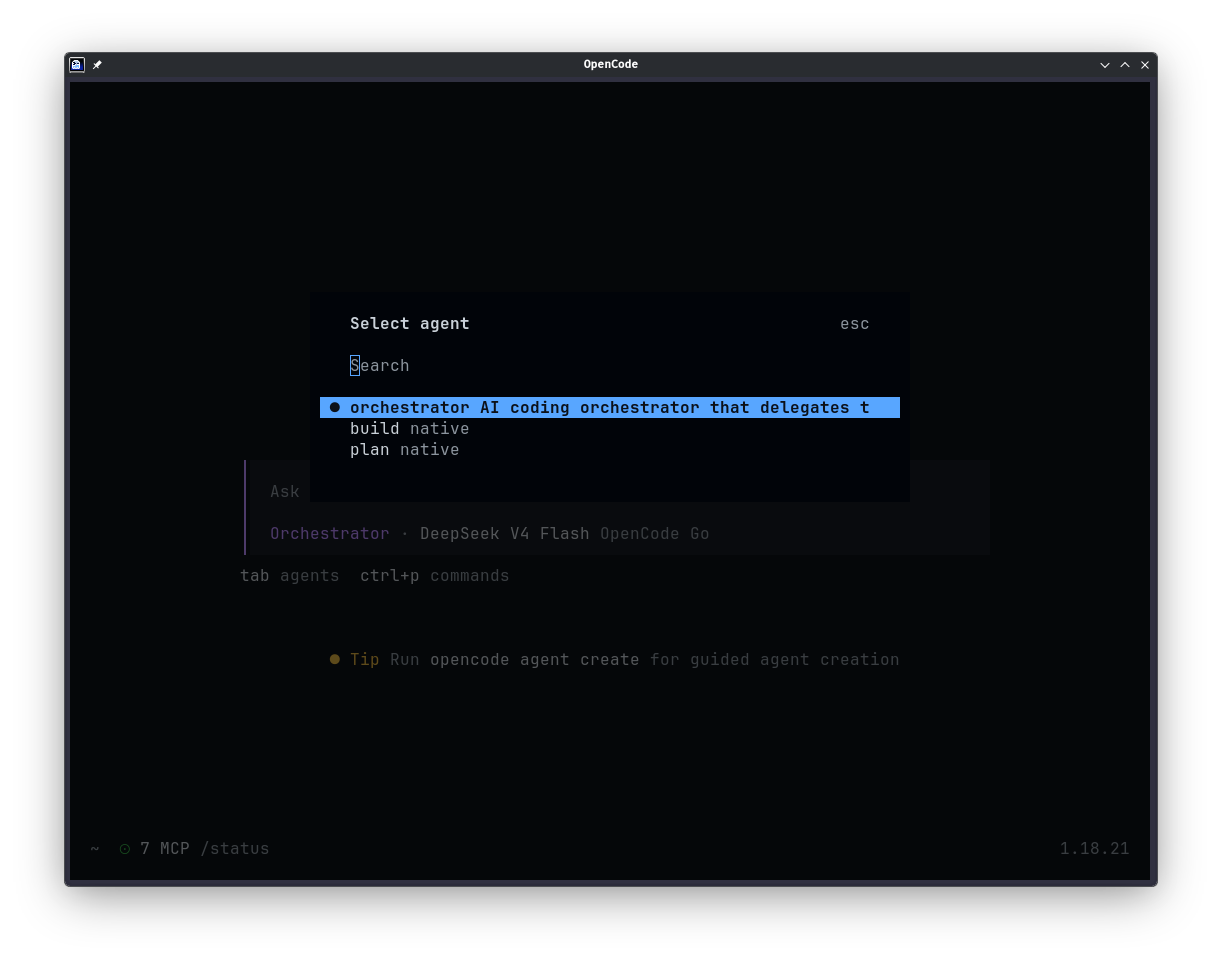Click the Tip text about agent creation

coord(645,659)
